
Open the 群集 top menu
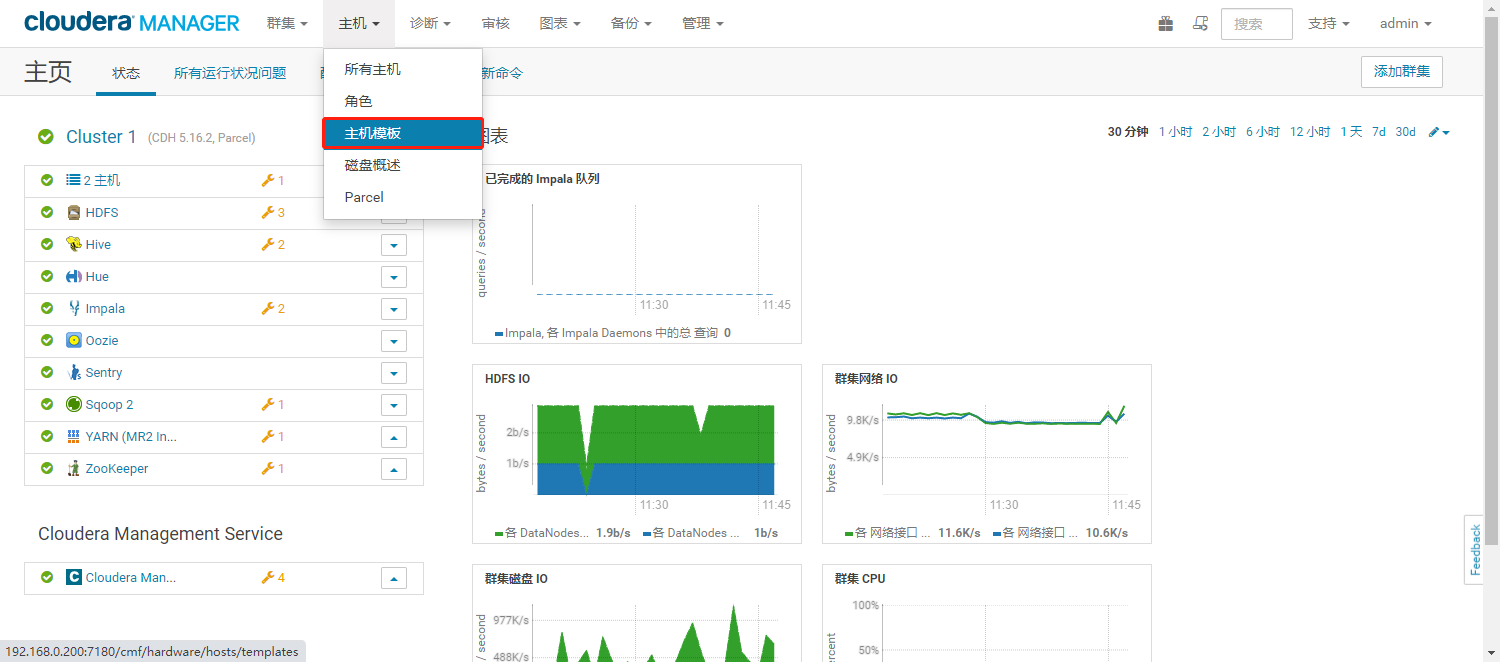coord(287,23)
